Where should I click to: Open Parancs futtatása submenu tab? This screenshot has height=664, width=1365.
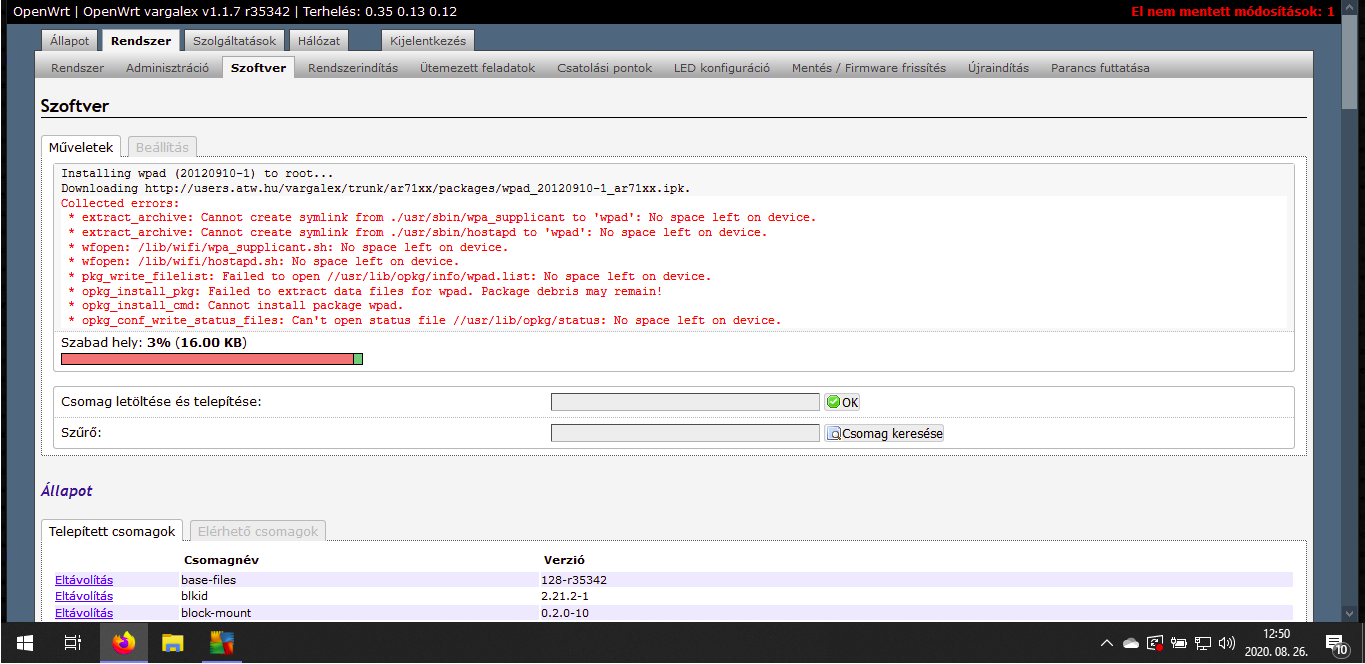[x=1100, y=68]
